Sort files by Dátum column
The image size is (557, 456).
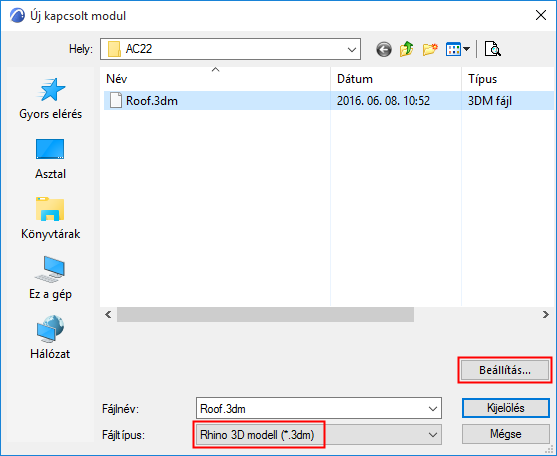point(396,78)
